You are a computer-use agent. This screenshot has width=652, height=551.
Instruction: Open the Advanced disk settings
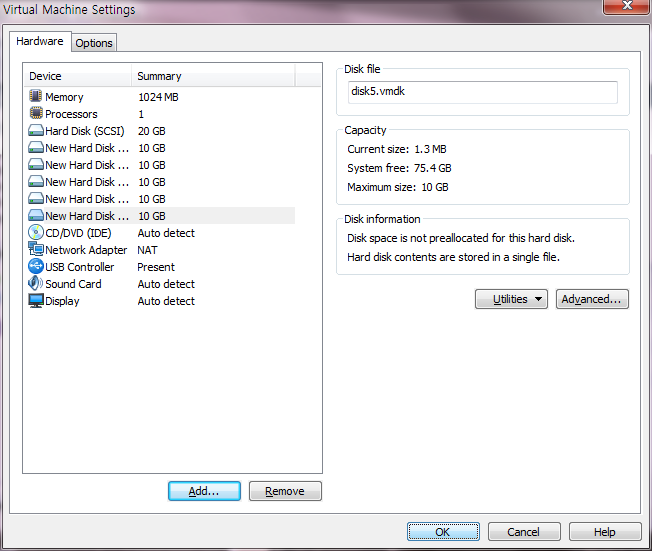click(592, 299)
